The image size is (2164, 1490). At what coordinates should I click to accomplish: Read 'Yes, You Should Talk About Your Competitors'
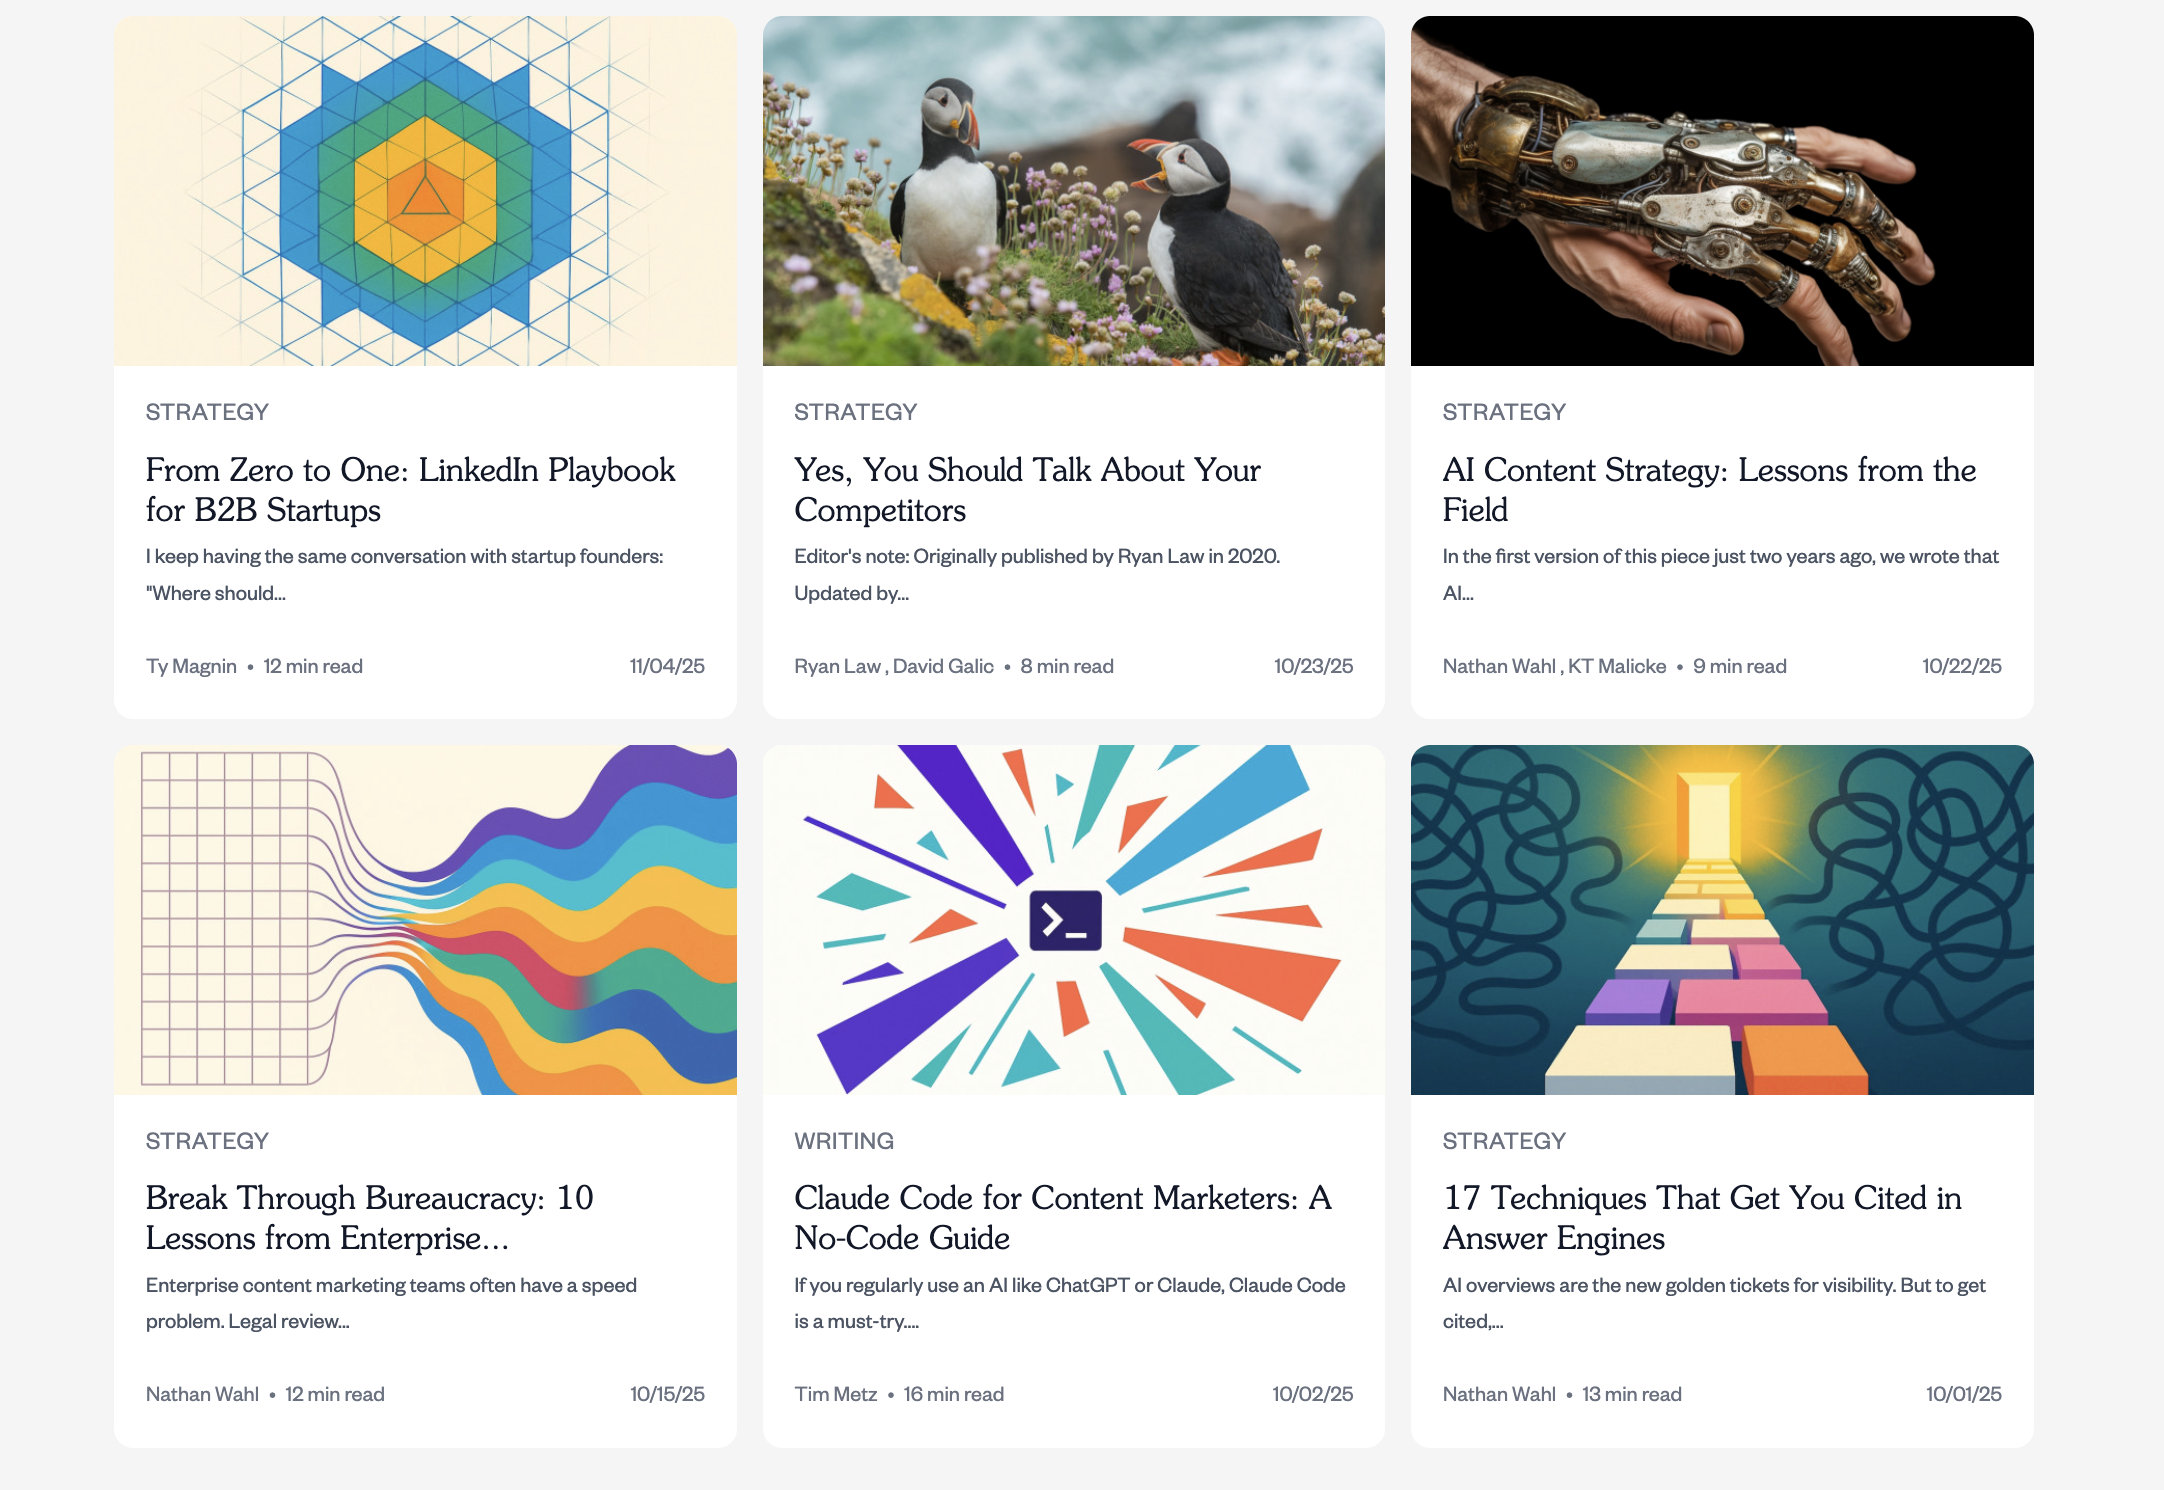point(1027,489)
